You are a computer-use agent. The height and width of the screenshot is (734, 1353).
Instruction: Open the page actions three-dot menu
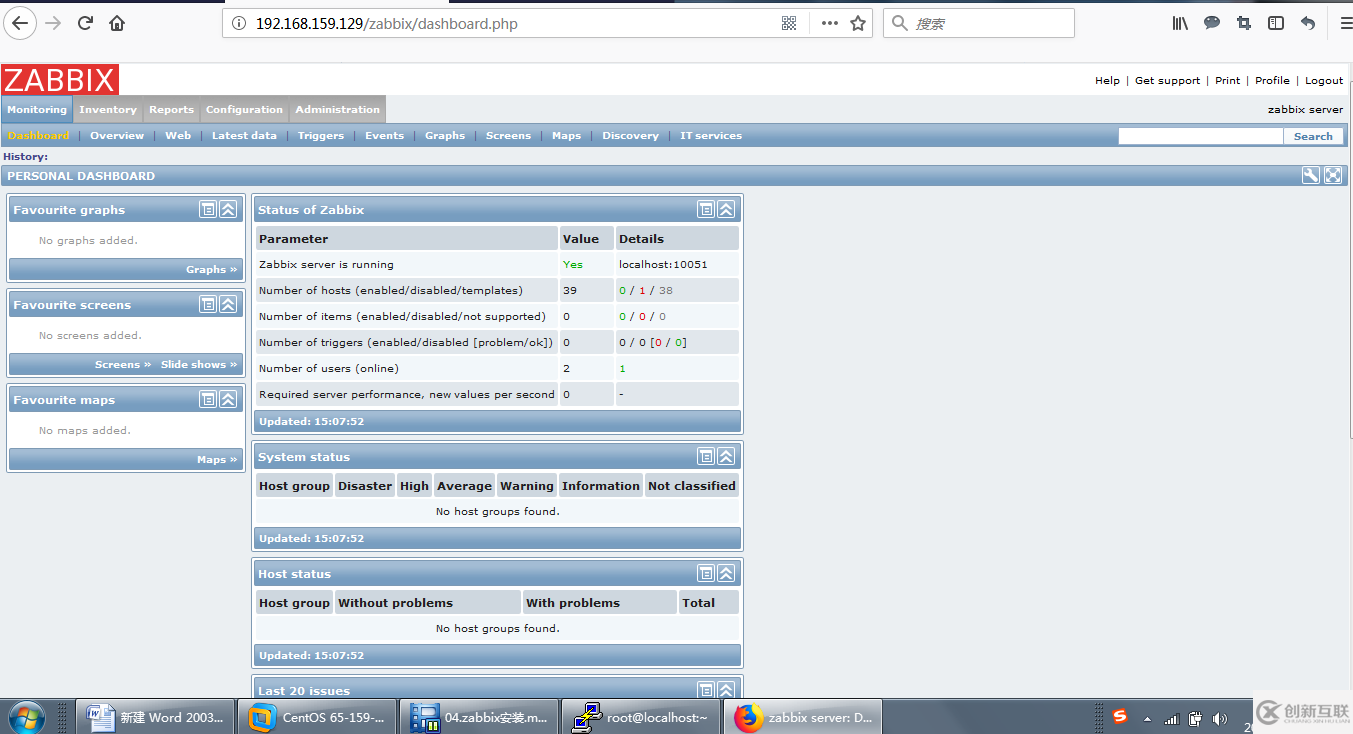tap(830, 23)
